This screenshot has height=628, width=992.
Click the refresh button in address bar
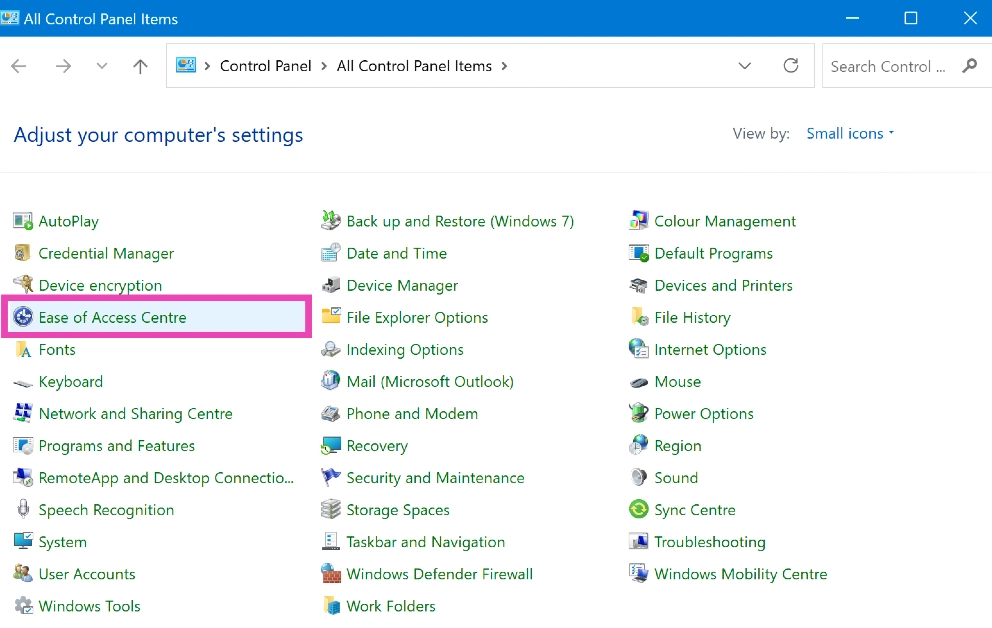[791, 66]
